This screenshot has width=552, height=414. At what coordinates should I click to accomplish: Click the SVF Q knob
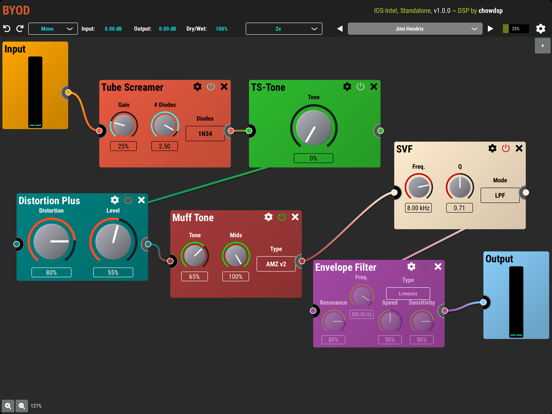(x=459, y=187)
